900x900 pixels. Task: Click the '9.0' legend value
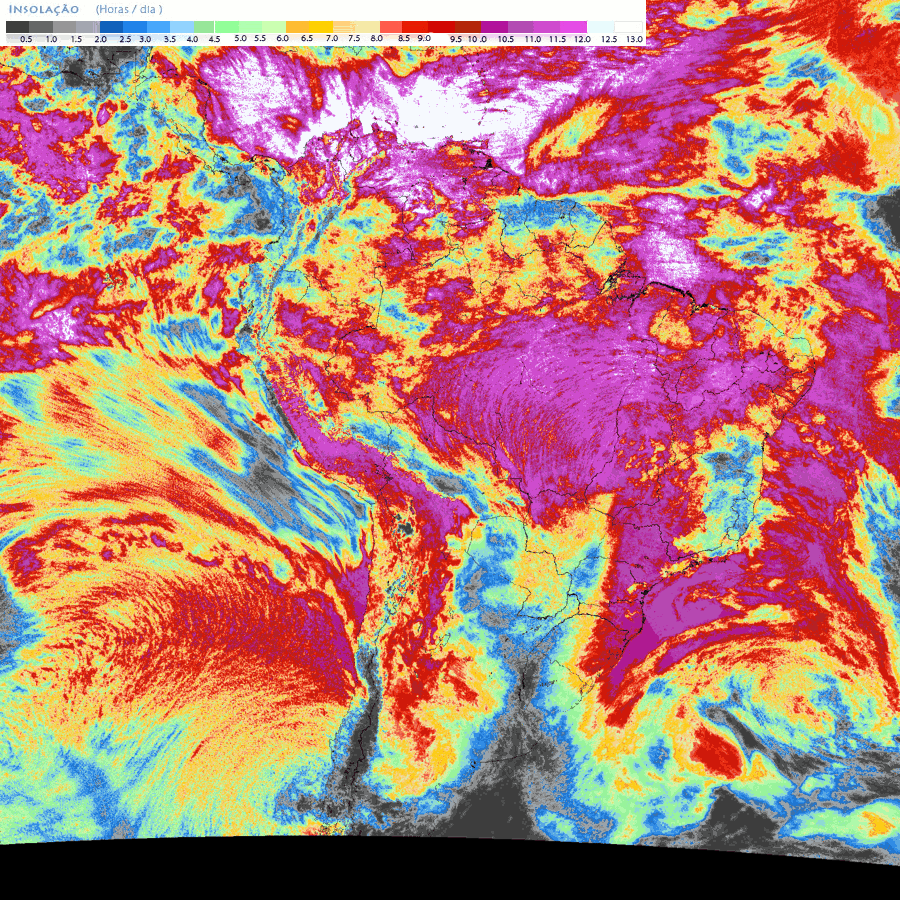coord(424,38)
